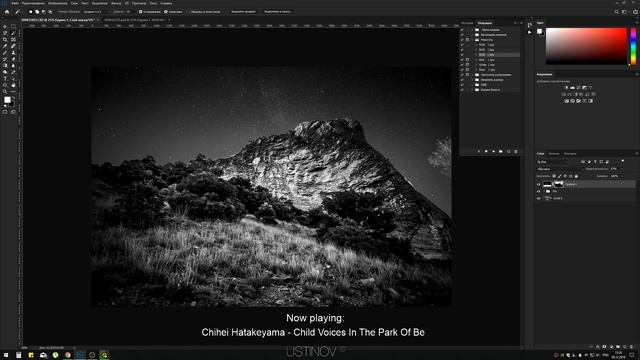Open the 3D menu
The width and height of the screenshot is (640, 360).
[127, 3]
